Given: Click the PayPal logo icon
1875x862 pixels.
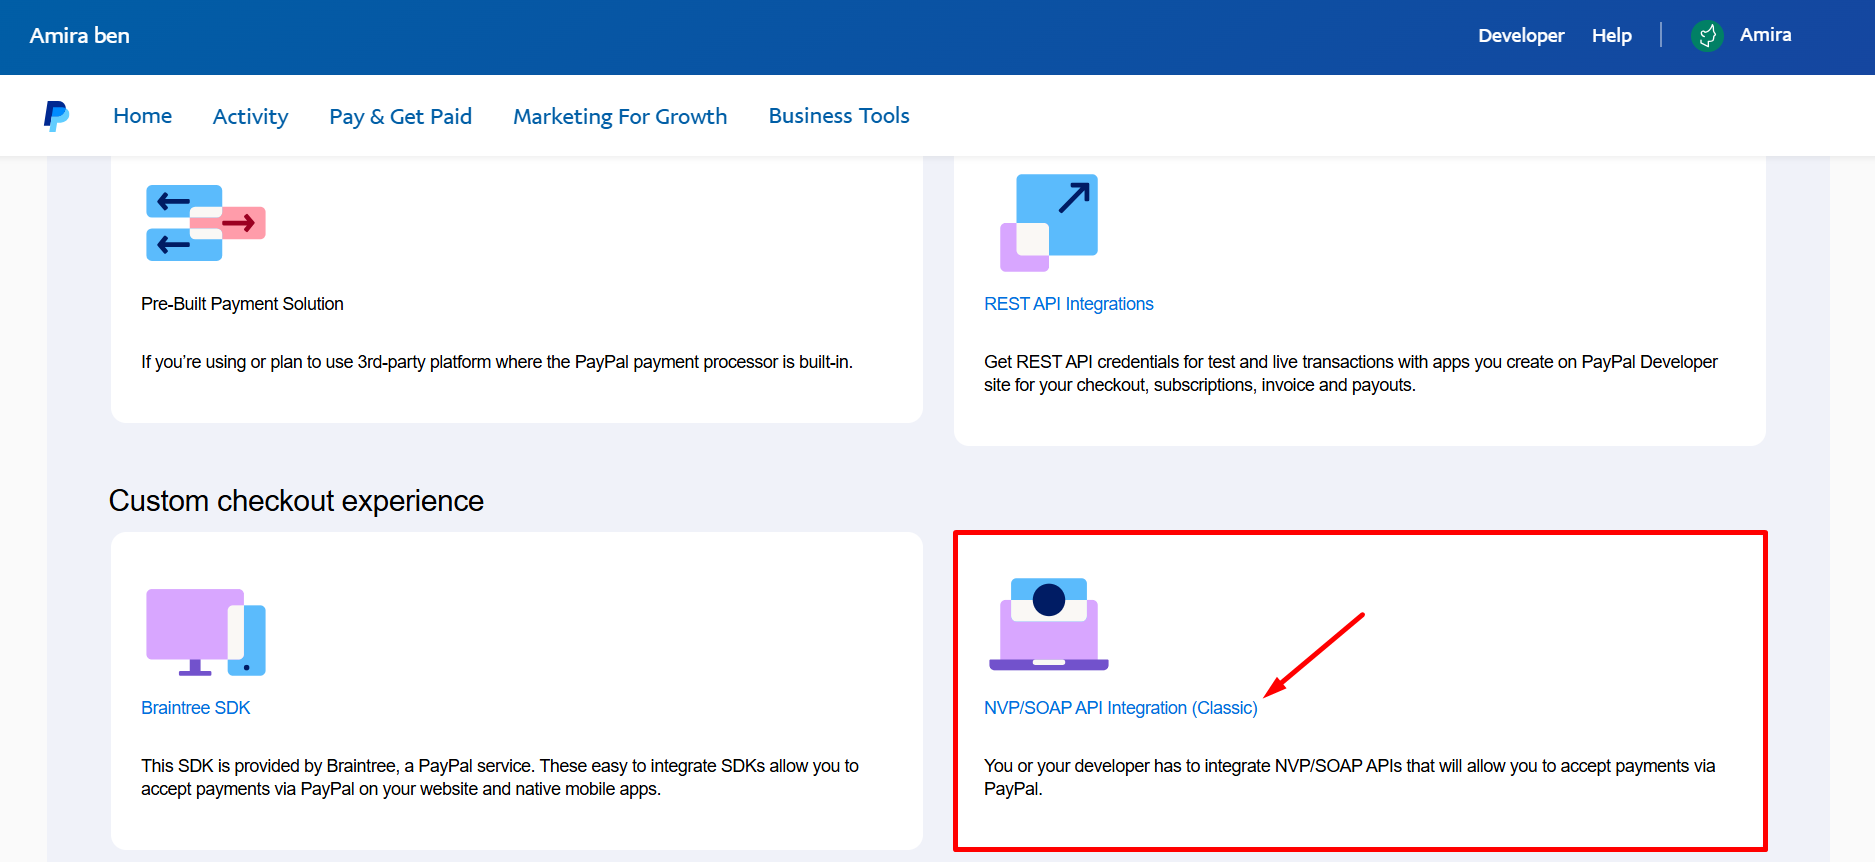Looking at the screenshot, I should (56, 116).
